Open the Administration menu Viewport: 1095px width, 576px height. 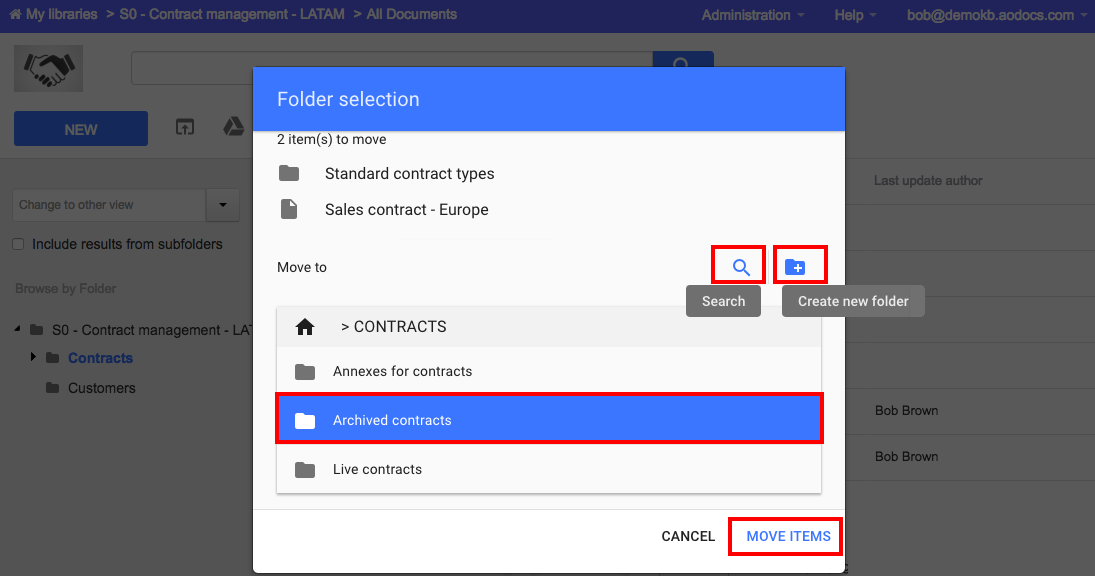pos(753,15)
